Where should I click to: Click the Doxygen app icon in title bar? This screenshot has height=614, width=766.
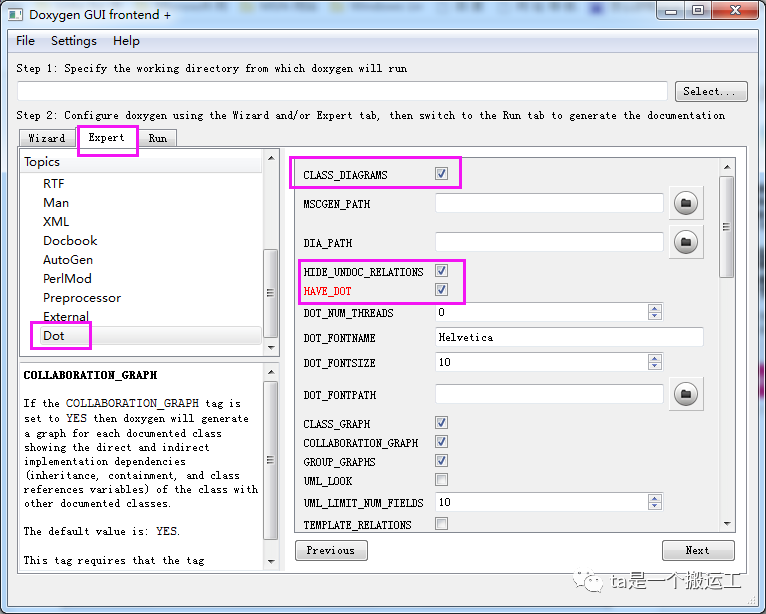click(x=15, y=14)
